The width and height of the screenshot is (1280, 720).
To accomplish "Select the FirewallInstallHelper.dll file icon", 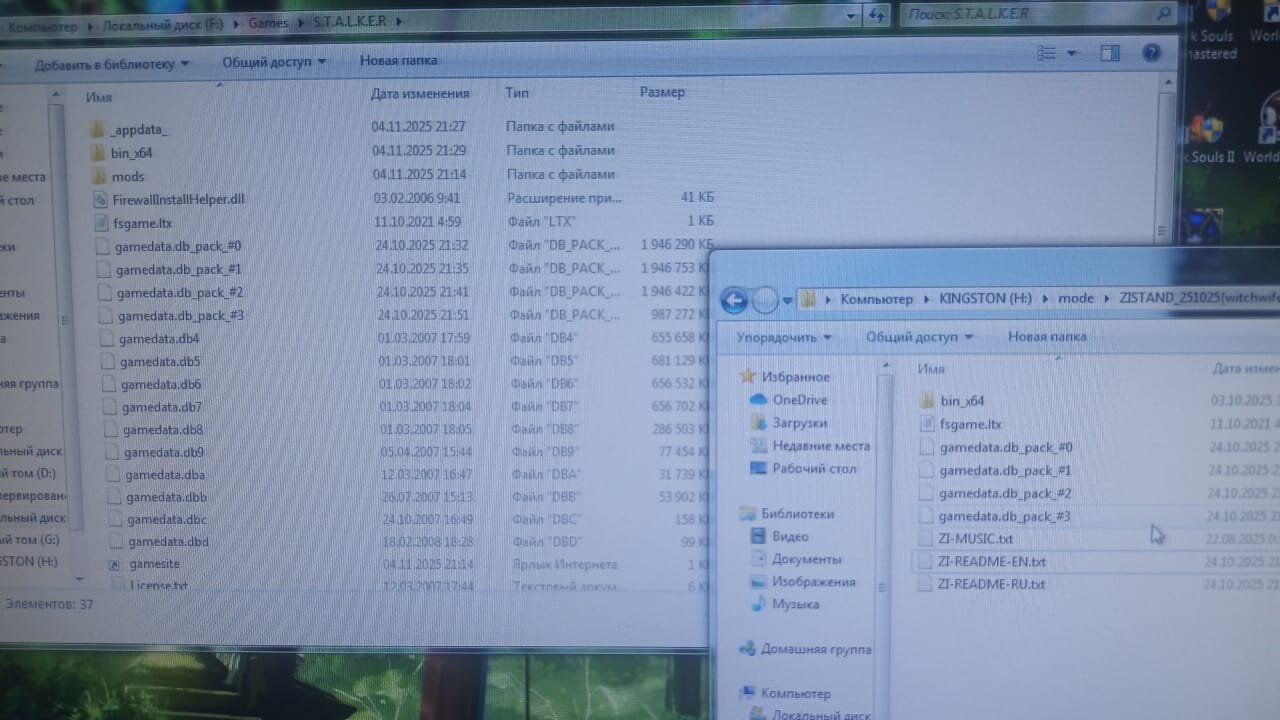I will pyautogui.click(x=100, y=199).
